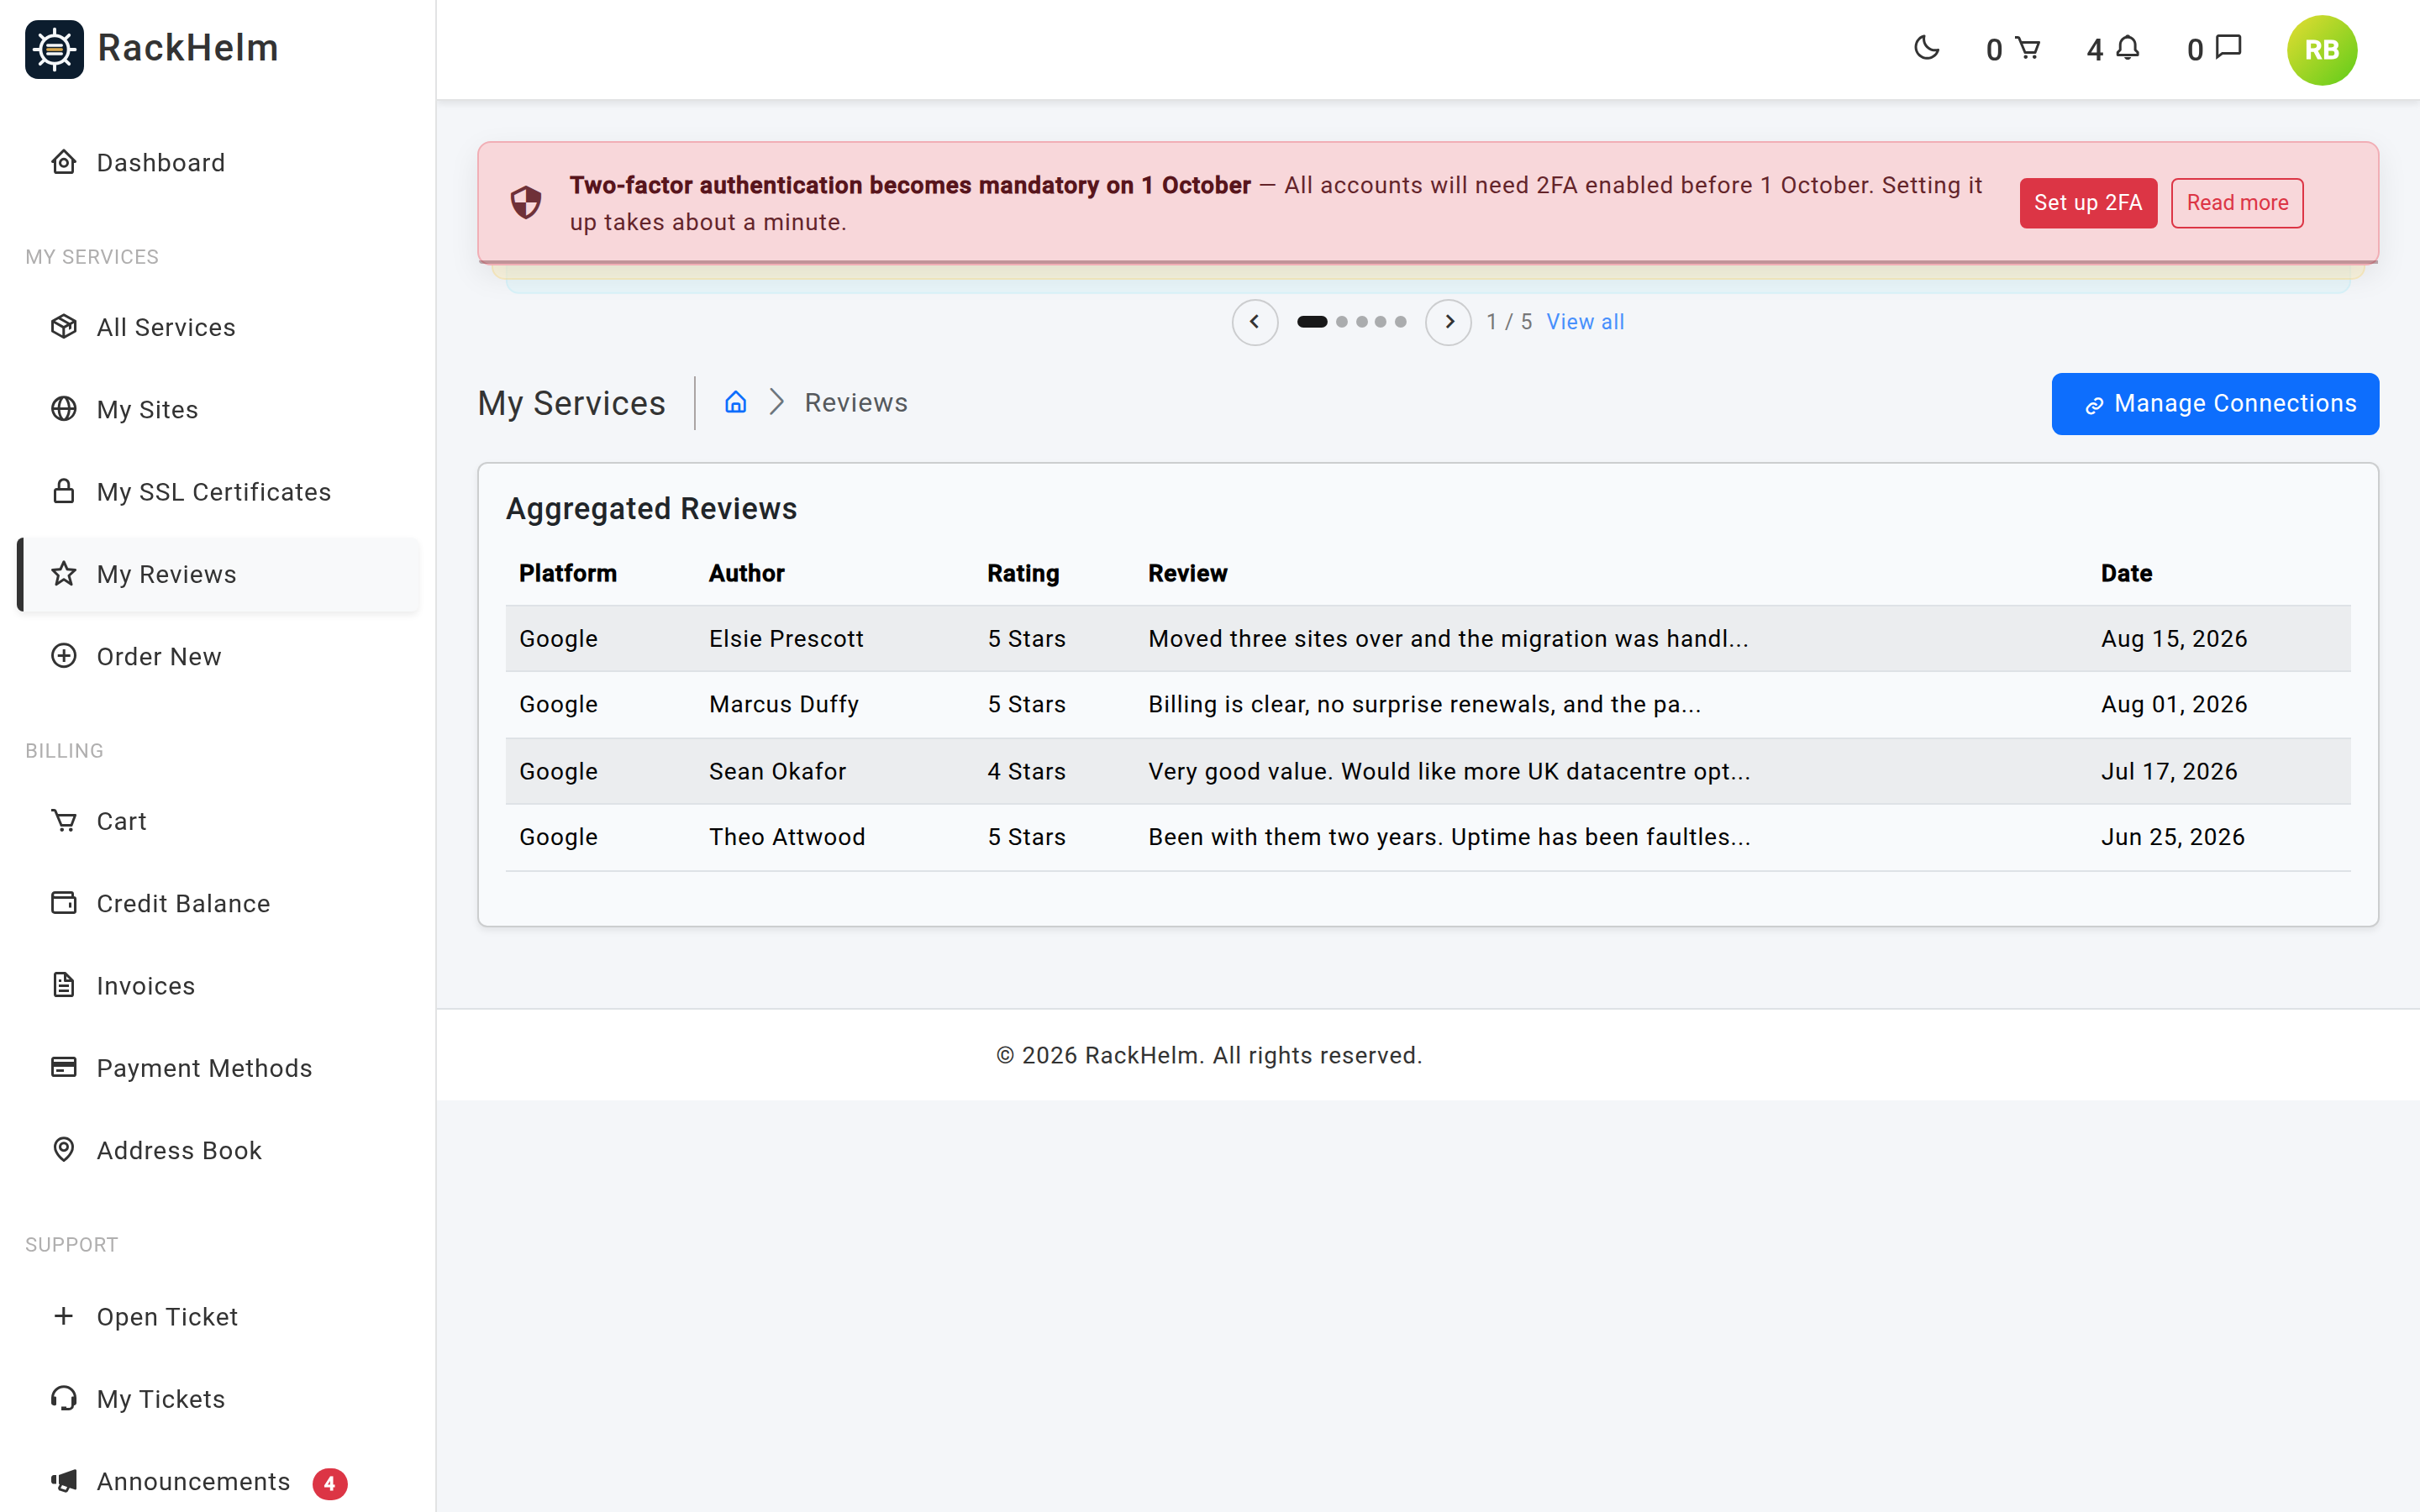Click the RackHelm logo icon
Viewport: 2420px width, 1512px height.
[x=54, y=49]
